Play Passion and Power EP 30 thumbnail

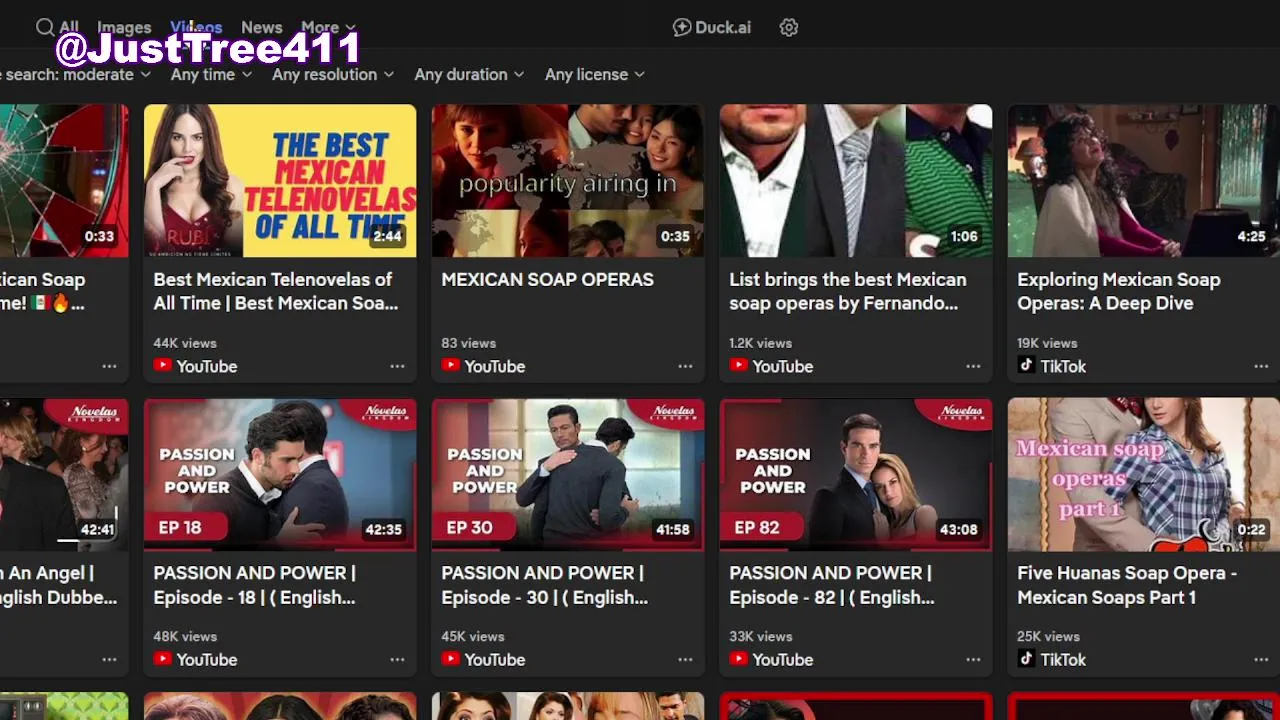click(x=568, y=474)
